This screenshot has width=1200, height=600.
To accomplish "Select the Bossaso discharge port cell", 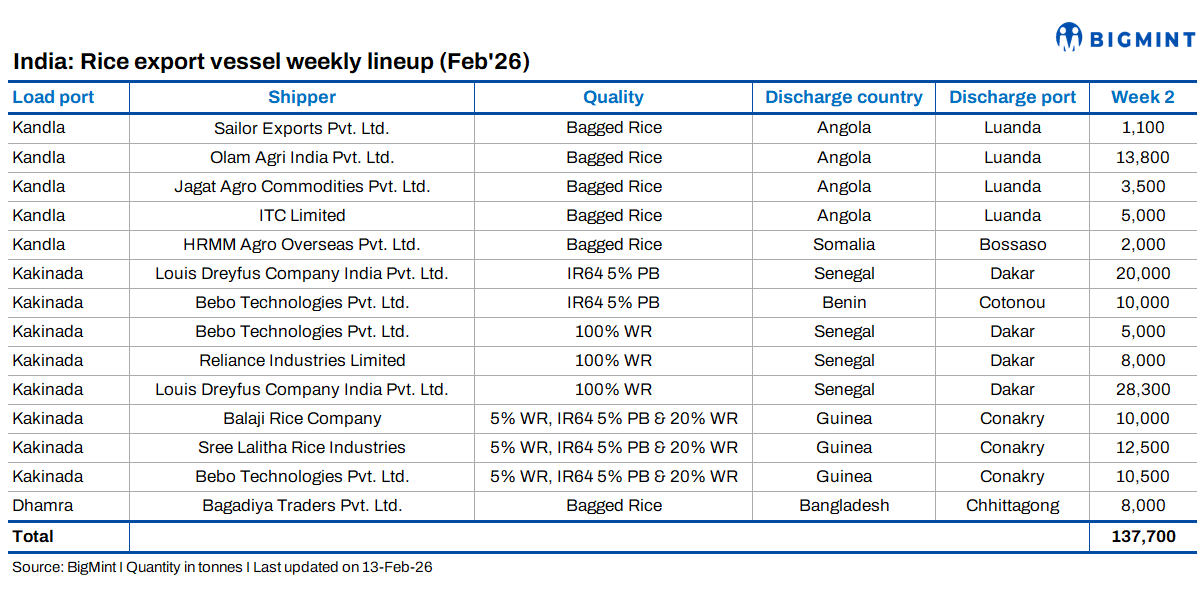I will tap(1012, 244).
